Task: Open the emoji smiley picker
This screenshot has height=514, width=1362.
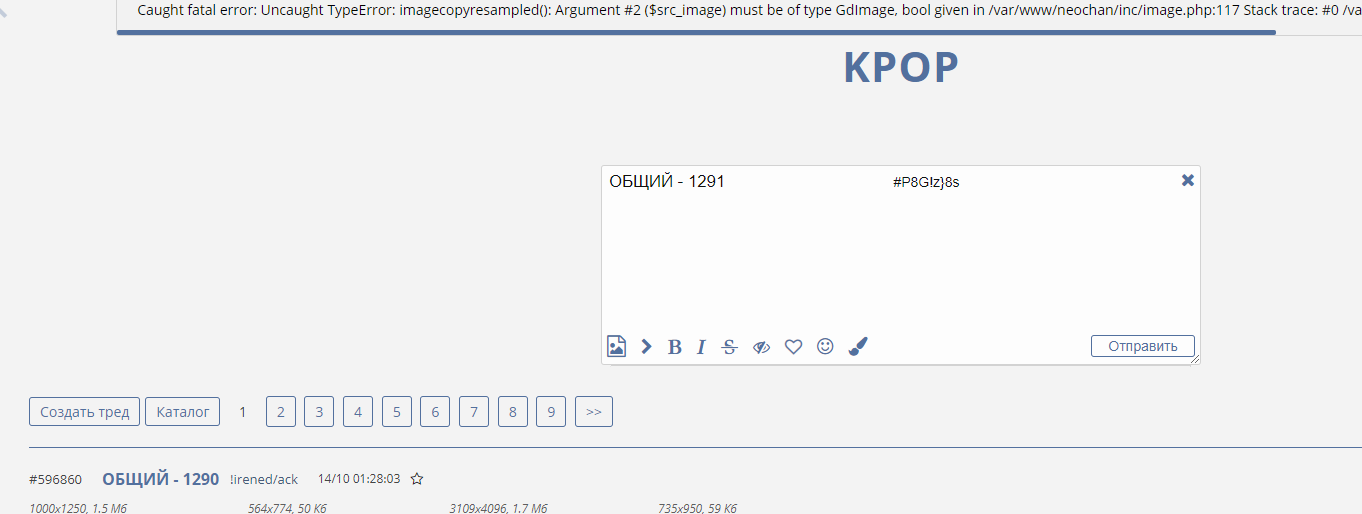Action: coord(825,346)
